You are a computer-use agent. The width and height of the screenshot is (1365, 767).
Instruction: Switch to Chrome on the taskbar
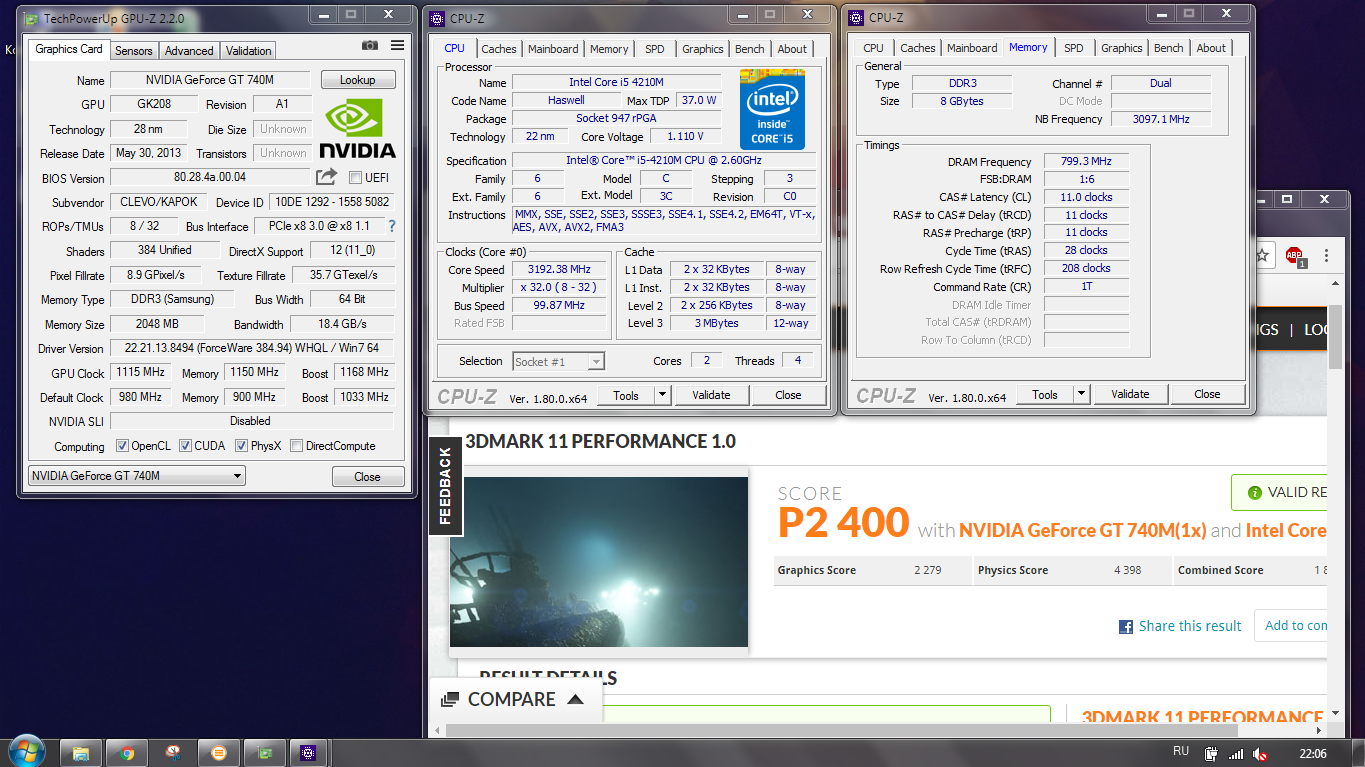(x=127, y=753)
